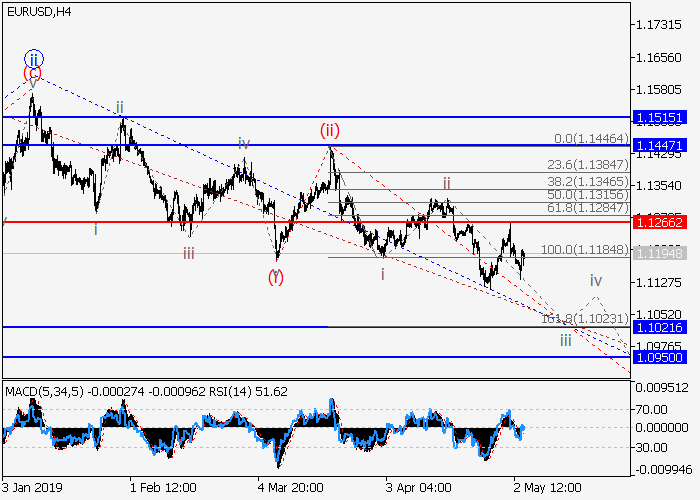The image size is (700, 500).
Task: Select the red 1.12662 price level tag
Action: [x=659, y=221]
